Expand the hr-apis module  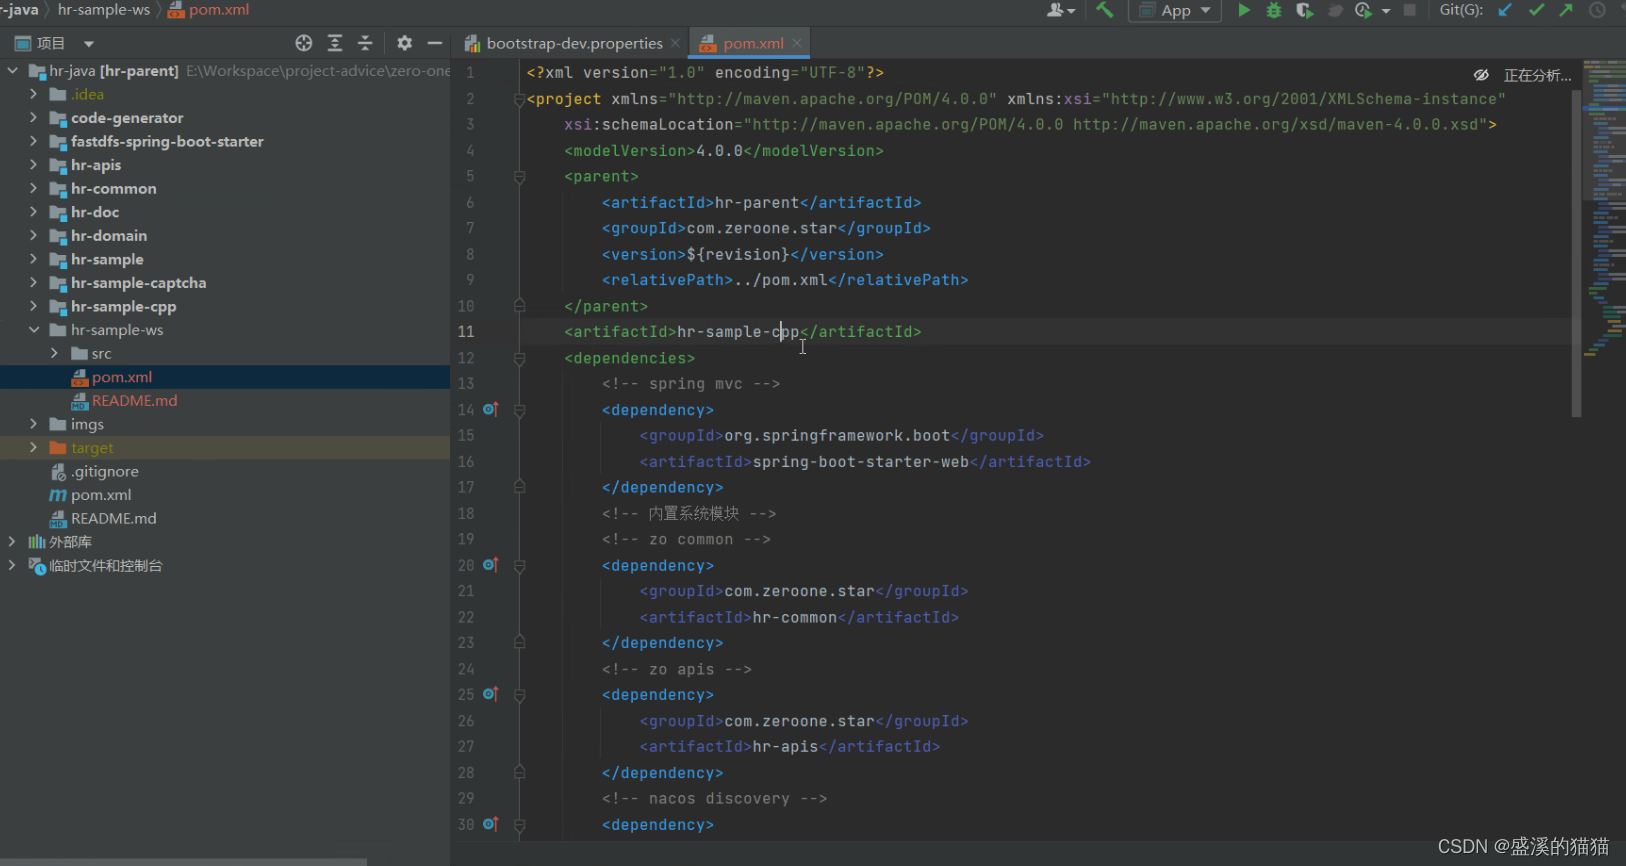click(x=34, y=165)
